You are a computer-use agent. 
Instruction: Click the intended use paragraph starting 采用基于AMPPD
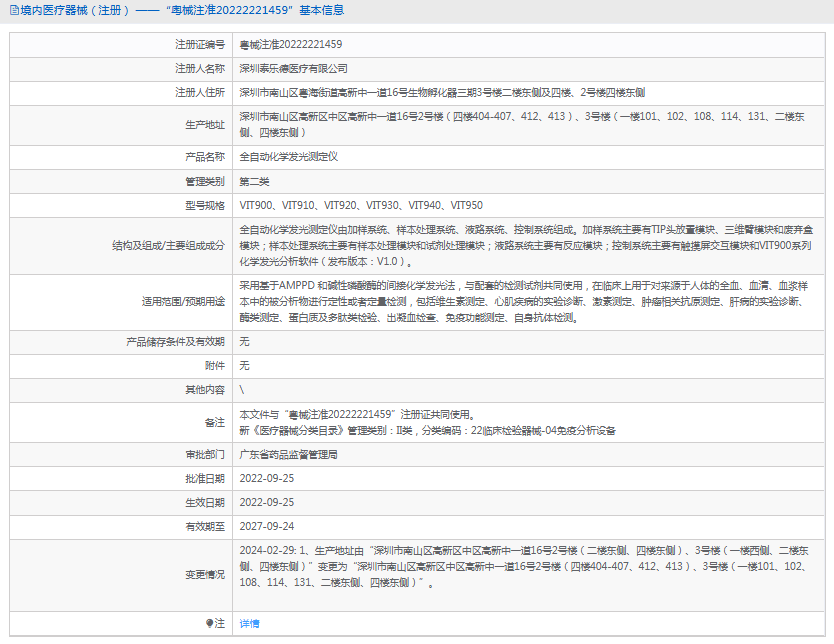pyautogui.click(x=524, y=302)
